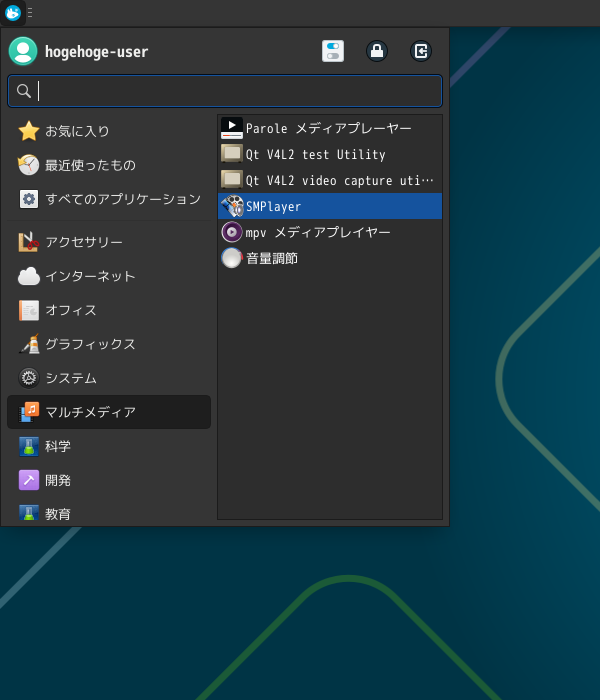The height and width of the screenshot is (700, 600).
Task: Open settings via the toggle switches icon
Action: click(333, 51)
